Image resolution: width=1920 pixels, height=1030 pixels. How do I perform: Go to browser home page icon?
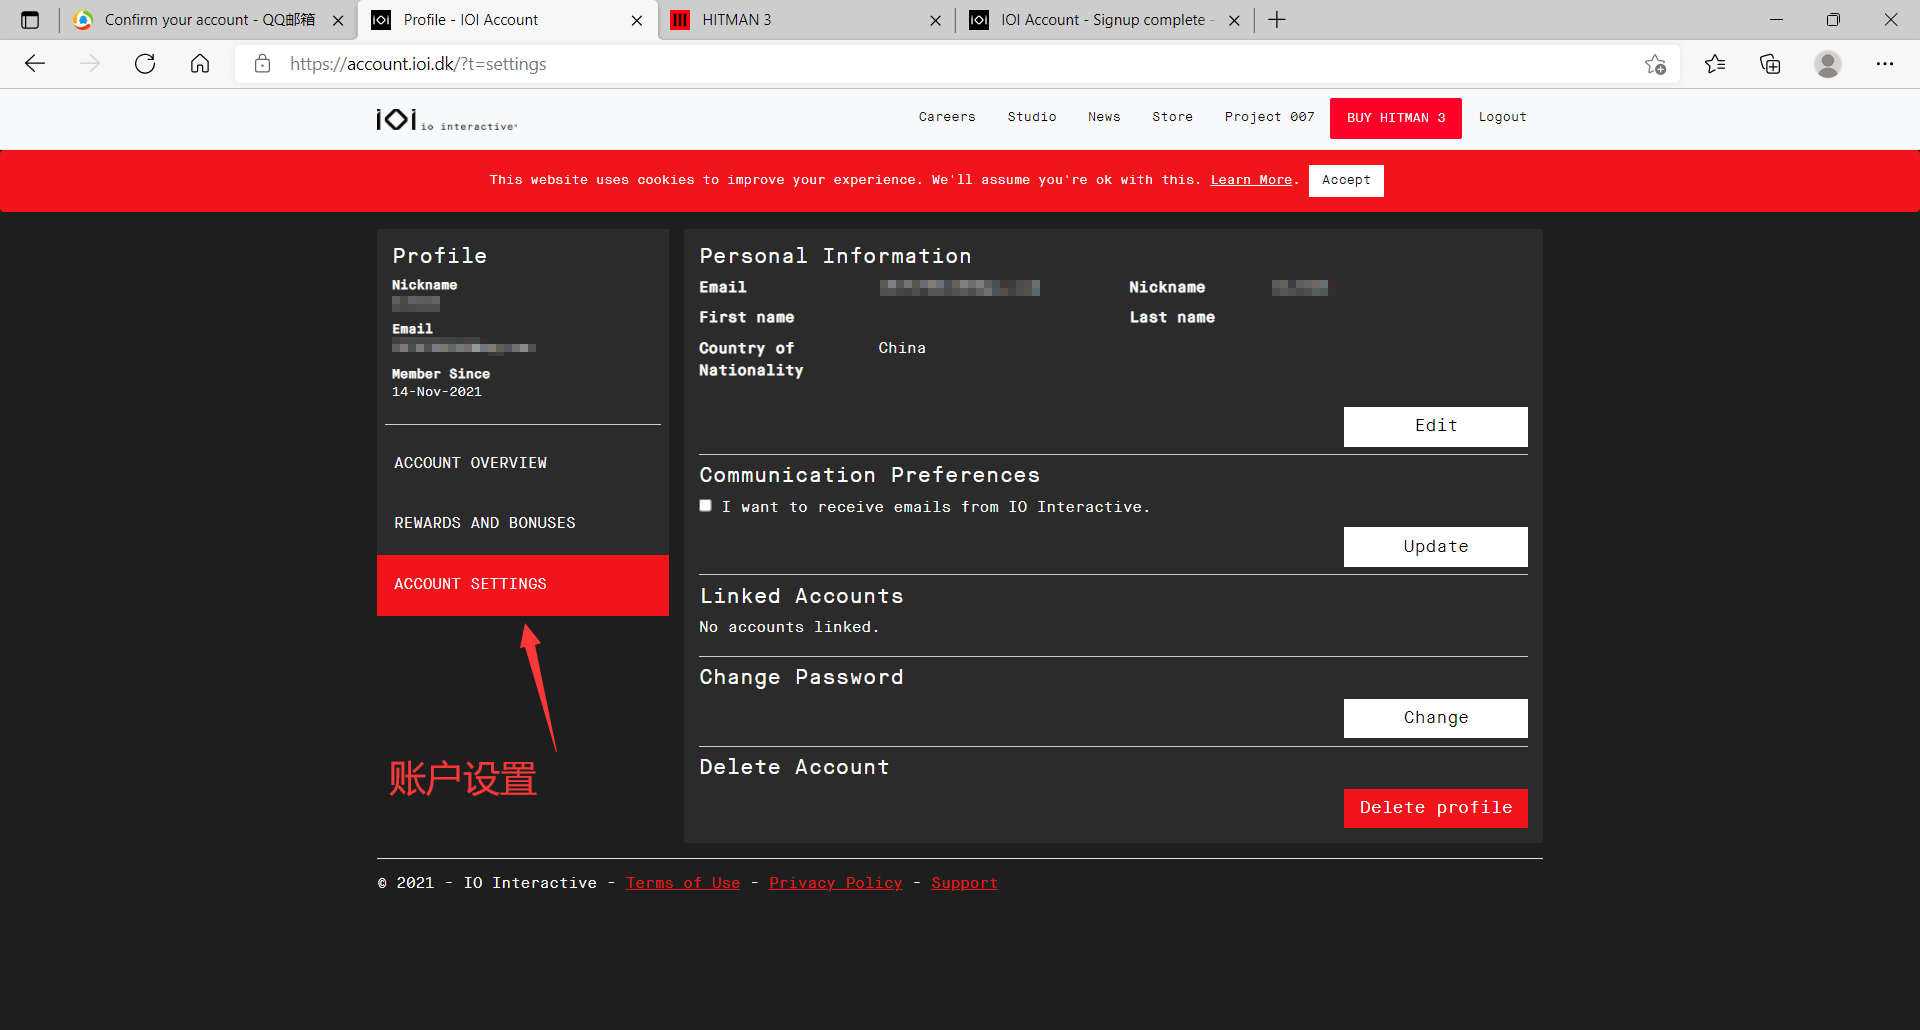200,64
